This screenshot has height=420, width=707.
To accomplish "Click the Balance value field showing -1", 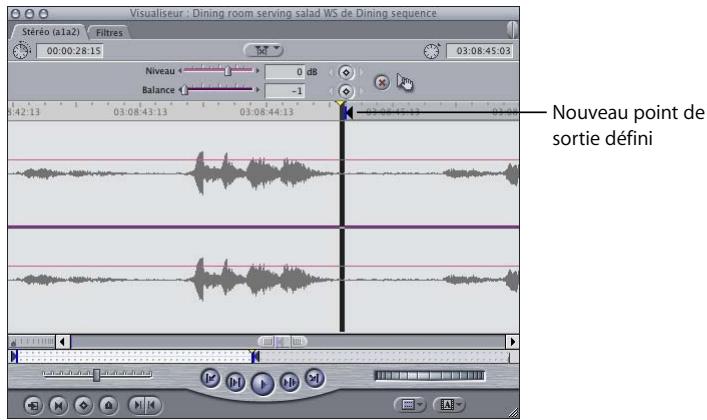I will (x=285, y=91).
